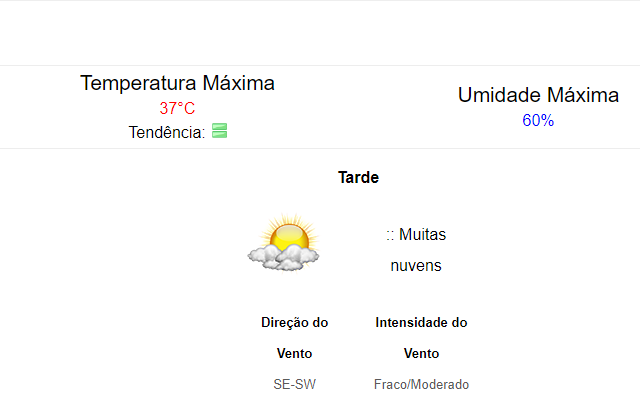The width and height of the screenshot is (640, 413).
Task: Click the word nuvens below Muitas
Action: coord(416,266)
